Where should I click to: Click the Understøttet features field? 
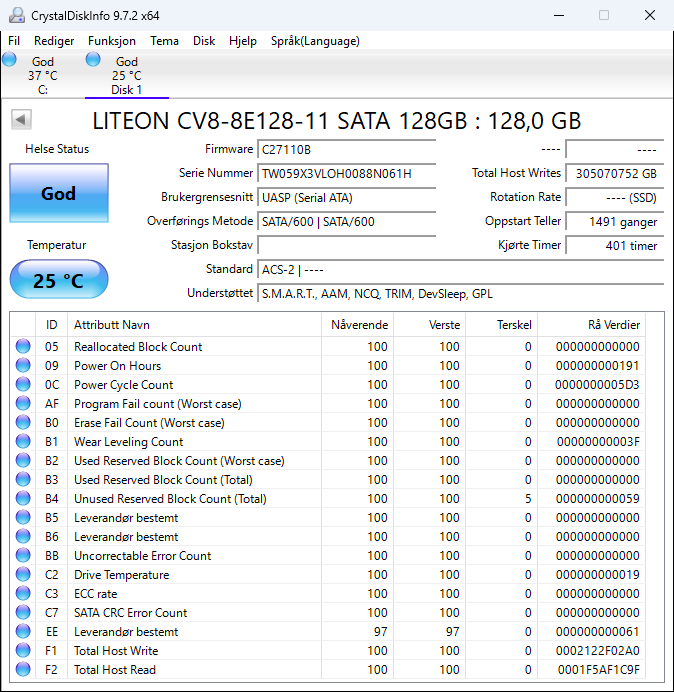[x=461, y=293]
